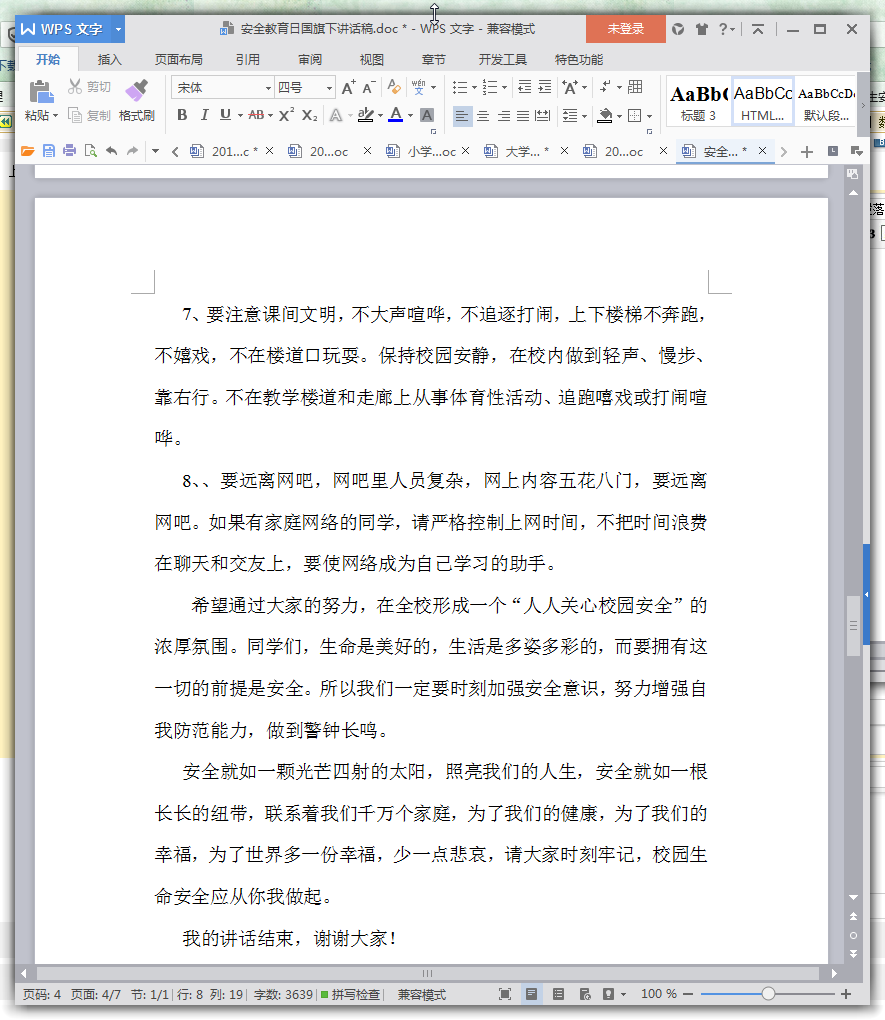This screenshot has width=885, height=1020.
Task: Click the increase indent icon
Action: 545,87
